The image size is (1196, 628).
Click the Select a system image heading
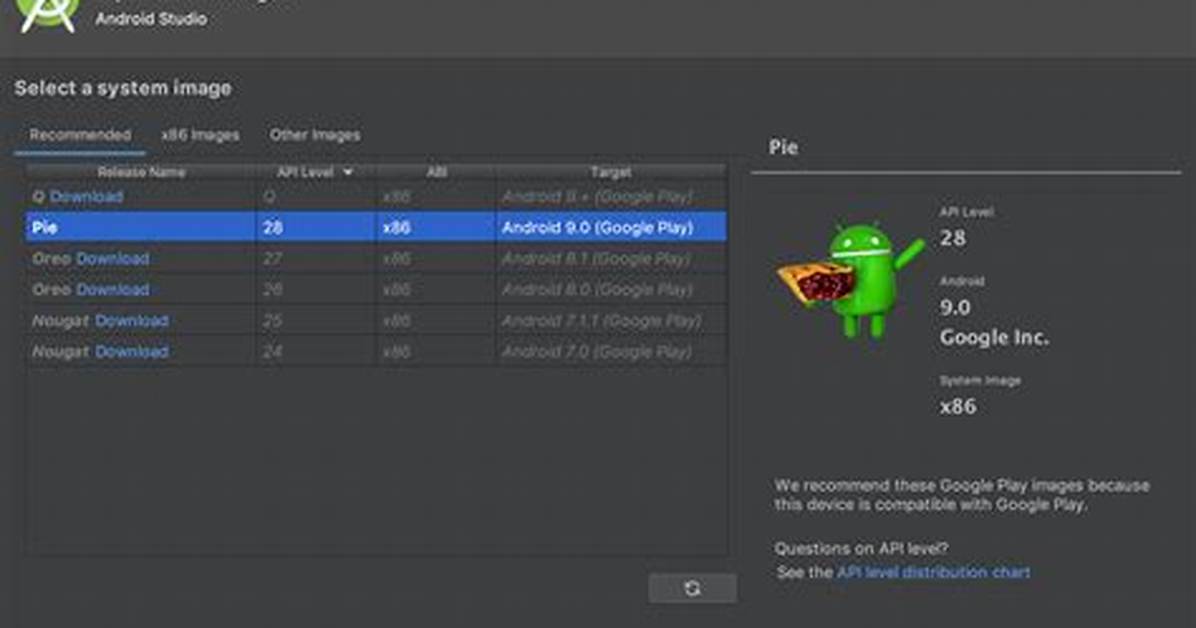123,88
